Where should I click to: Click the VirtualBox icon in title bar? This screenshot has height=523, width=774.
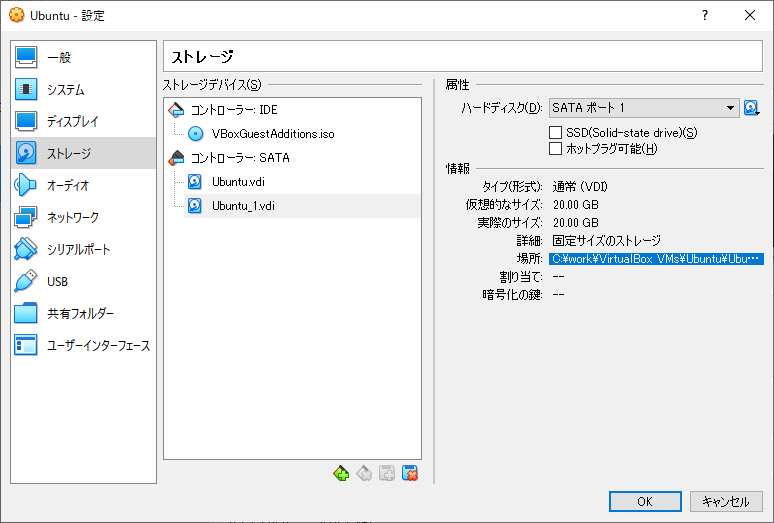pyautogui.click(x=17, y=15)
